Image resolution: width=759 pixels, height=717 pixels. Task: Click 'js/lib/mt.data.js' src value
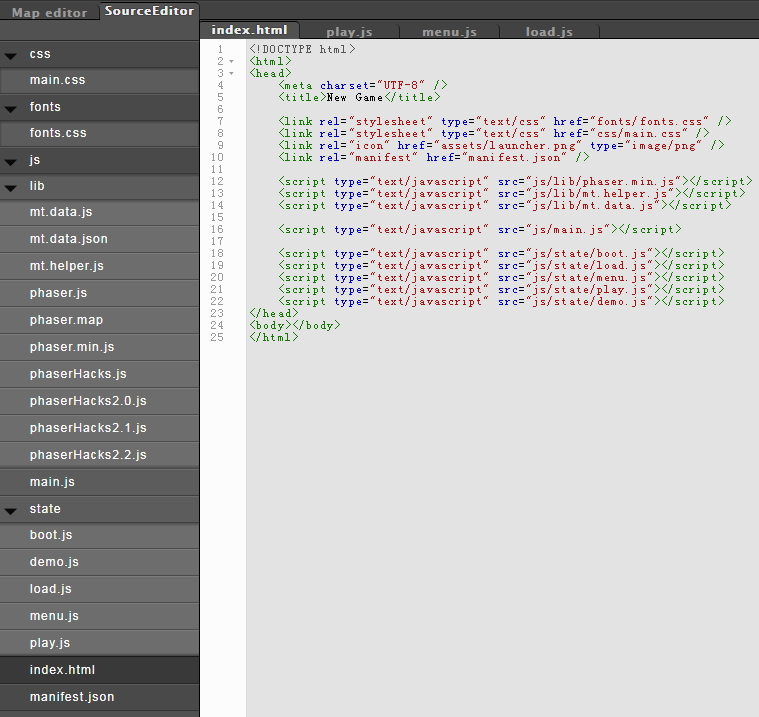pos(593,206)
